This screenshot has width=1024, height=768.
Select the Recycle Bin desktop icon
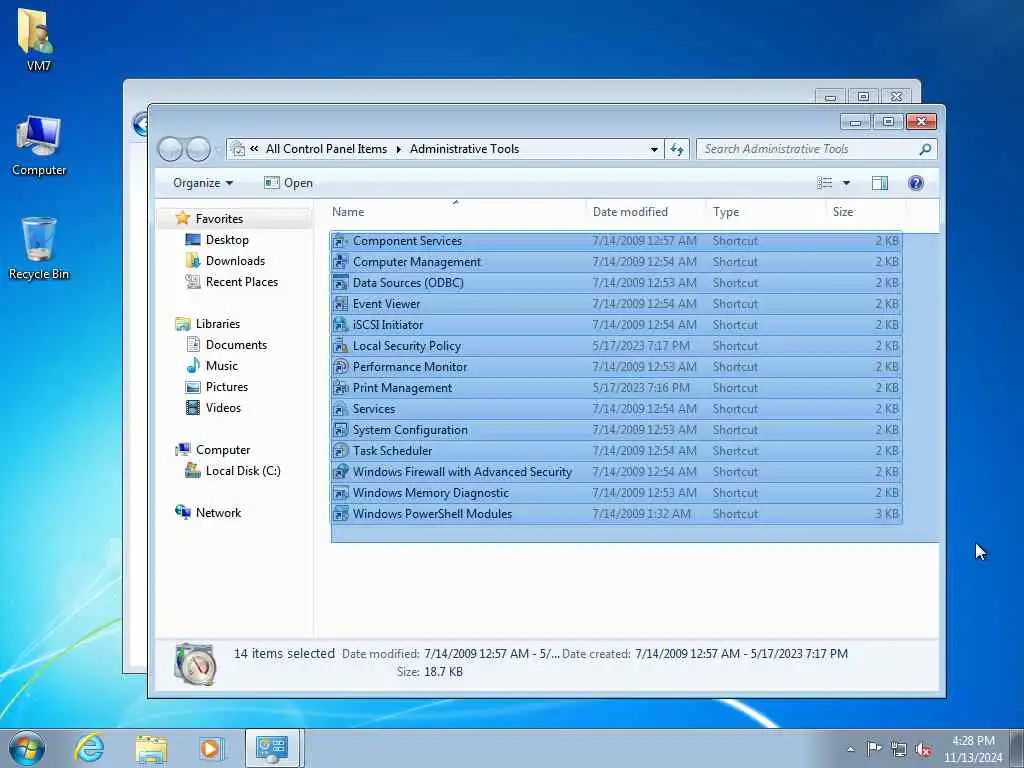click(39, 249)
